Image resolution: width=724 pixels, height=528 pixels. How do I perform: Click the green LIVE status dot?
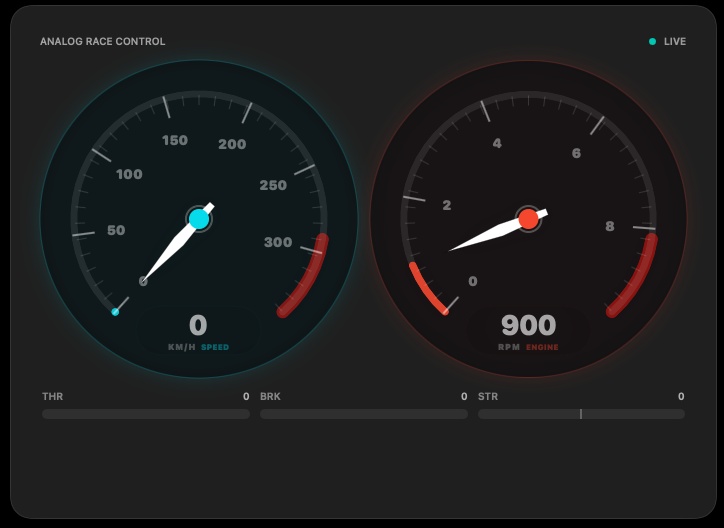tap(652, 42)
